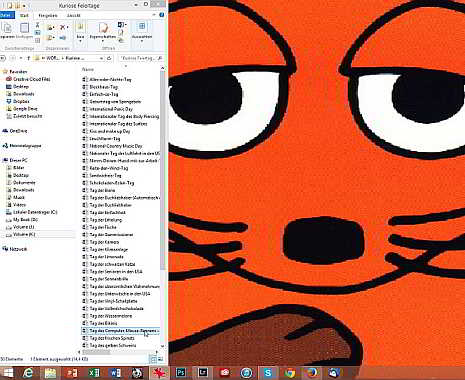Switch to the Start ribbon tab
465x380 pixels.
pyautogui.click(x=24, y=15)
